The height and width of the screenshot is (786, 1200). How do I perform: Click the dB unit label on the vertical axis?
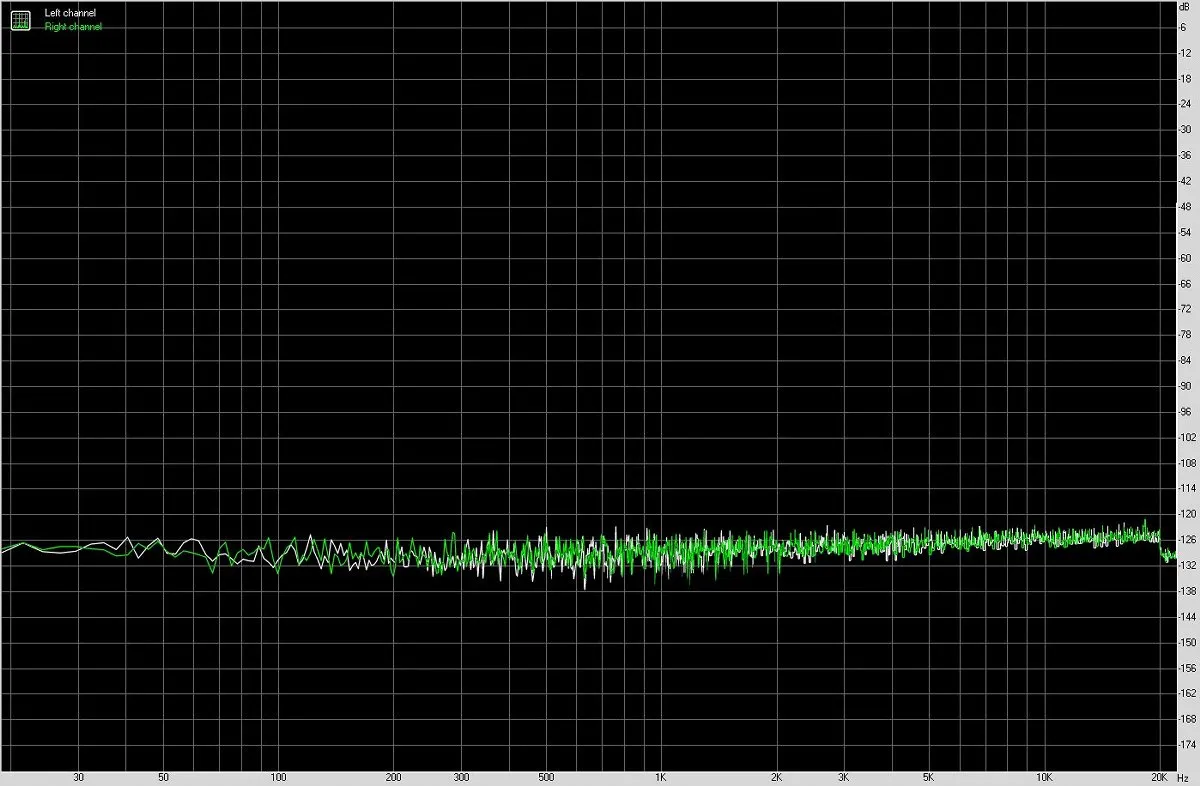[1183, 7]
